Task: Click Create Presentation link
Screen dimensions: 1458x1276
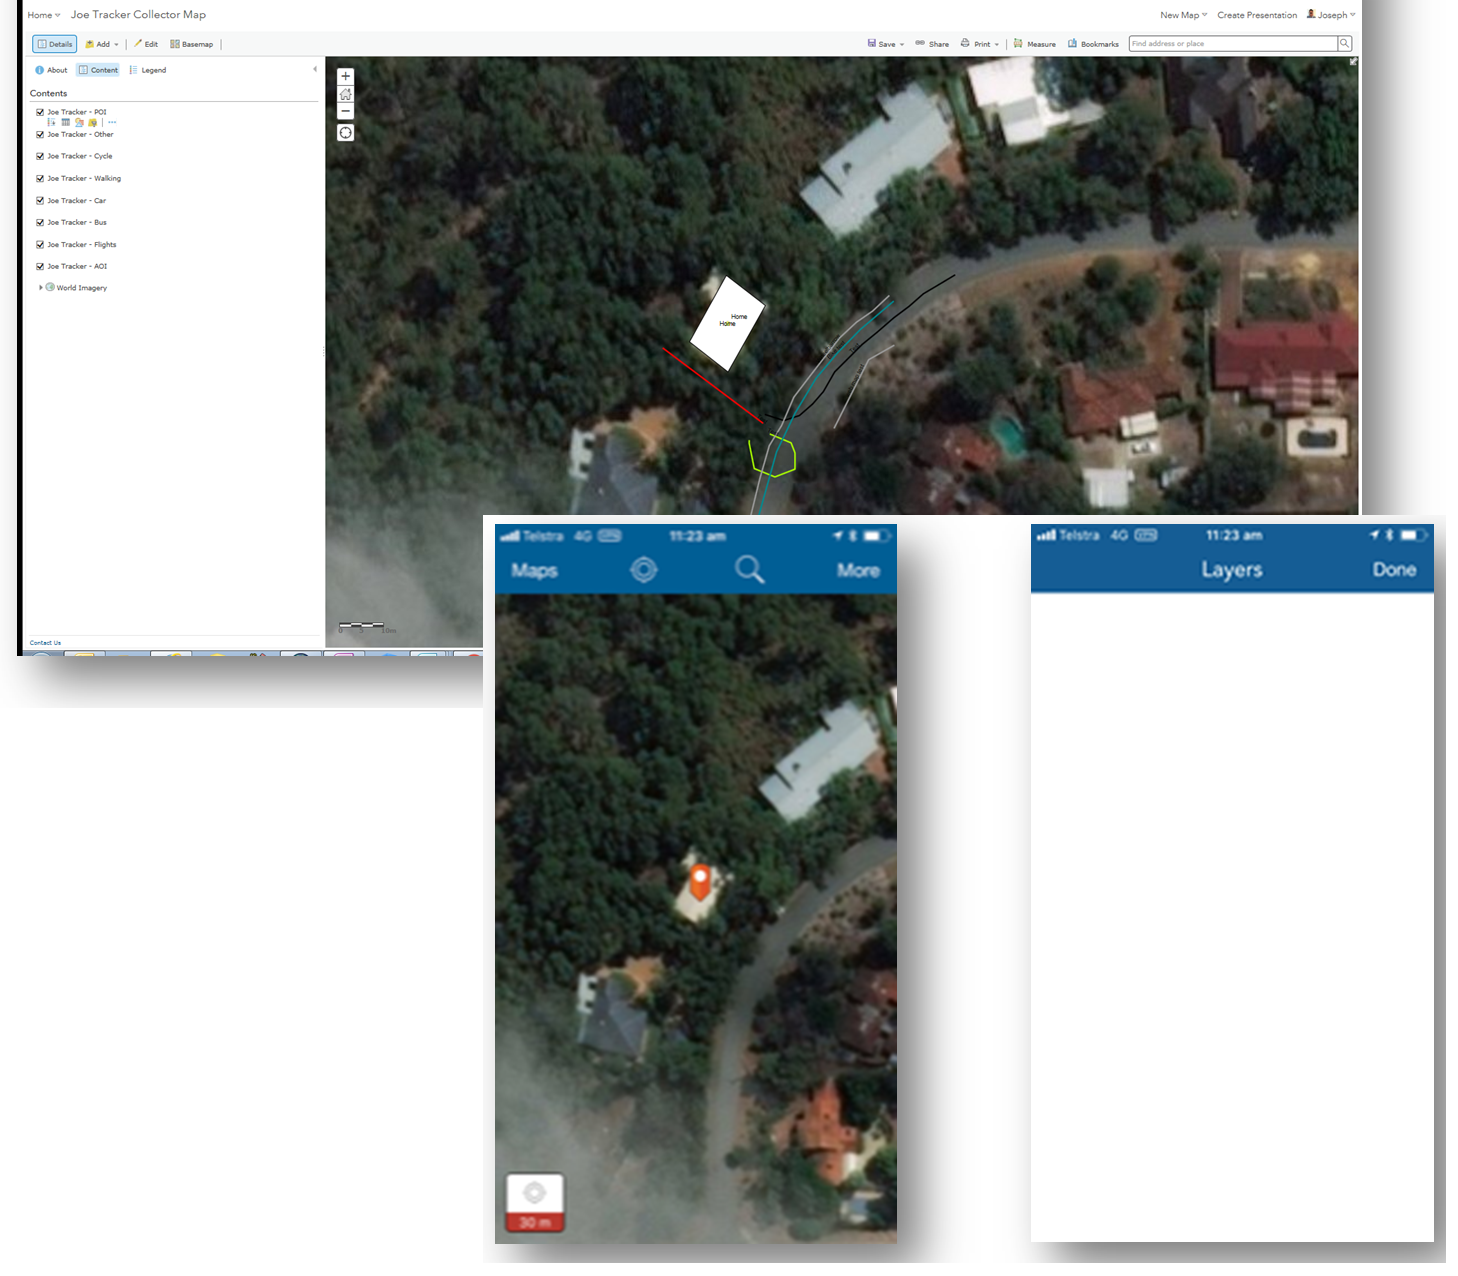Action: [x=1257, y=15]
